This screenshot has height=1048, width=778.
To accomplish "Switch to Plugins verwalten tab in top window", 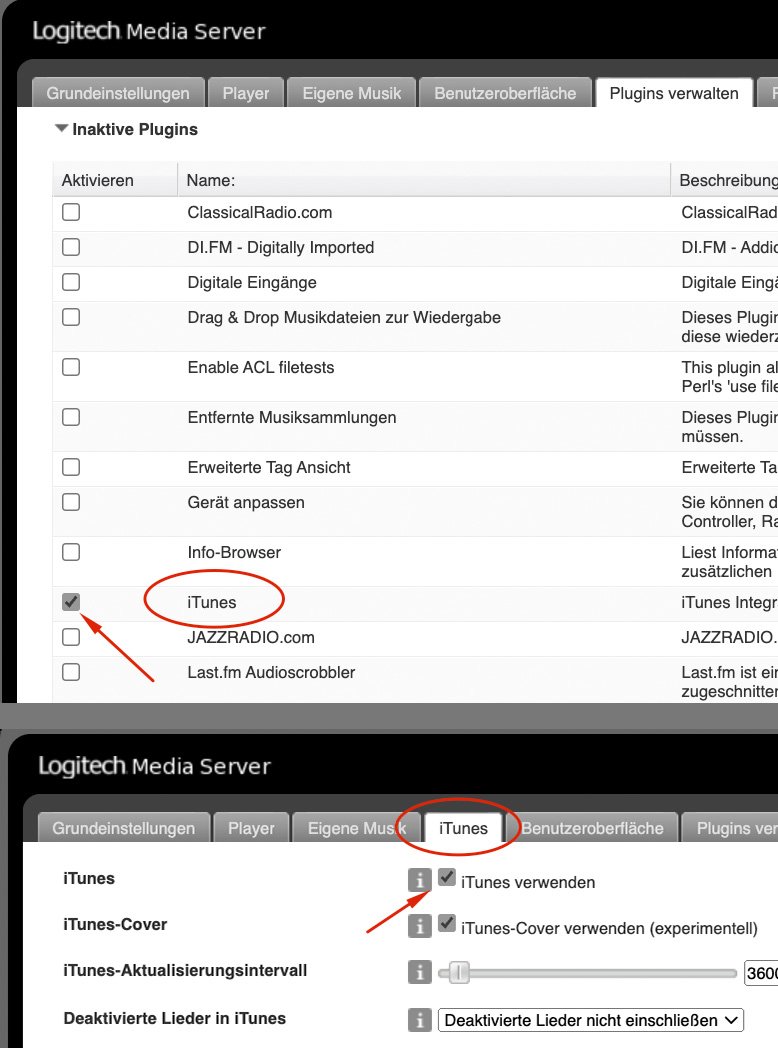I will click(674, 93).
